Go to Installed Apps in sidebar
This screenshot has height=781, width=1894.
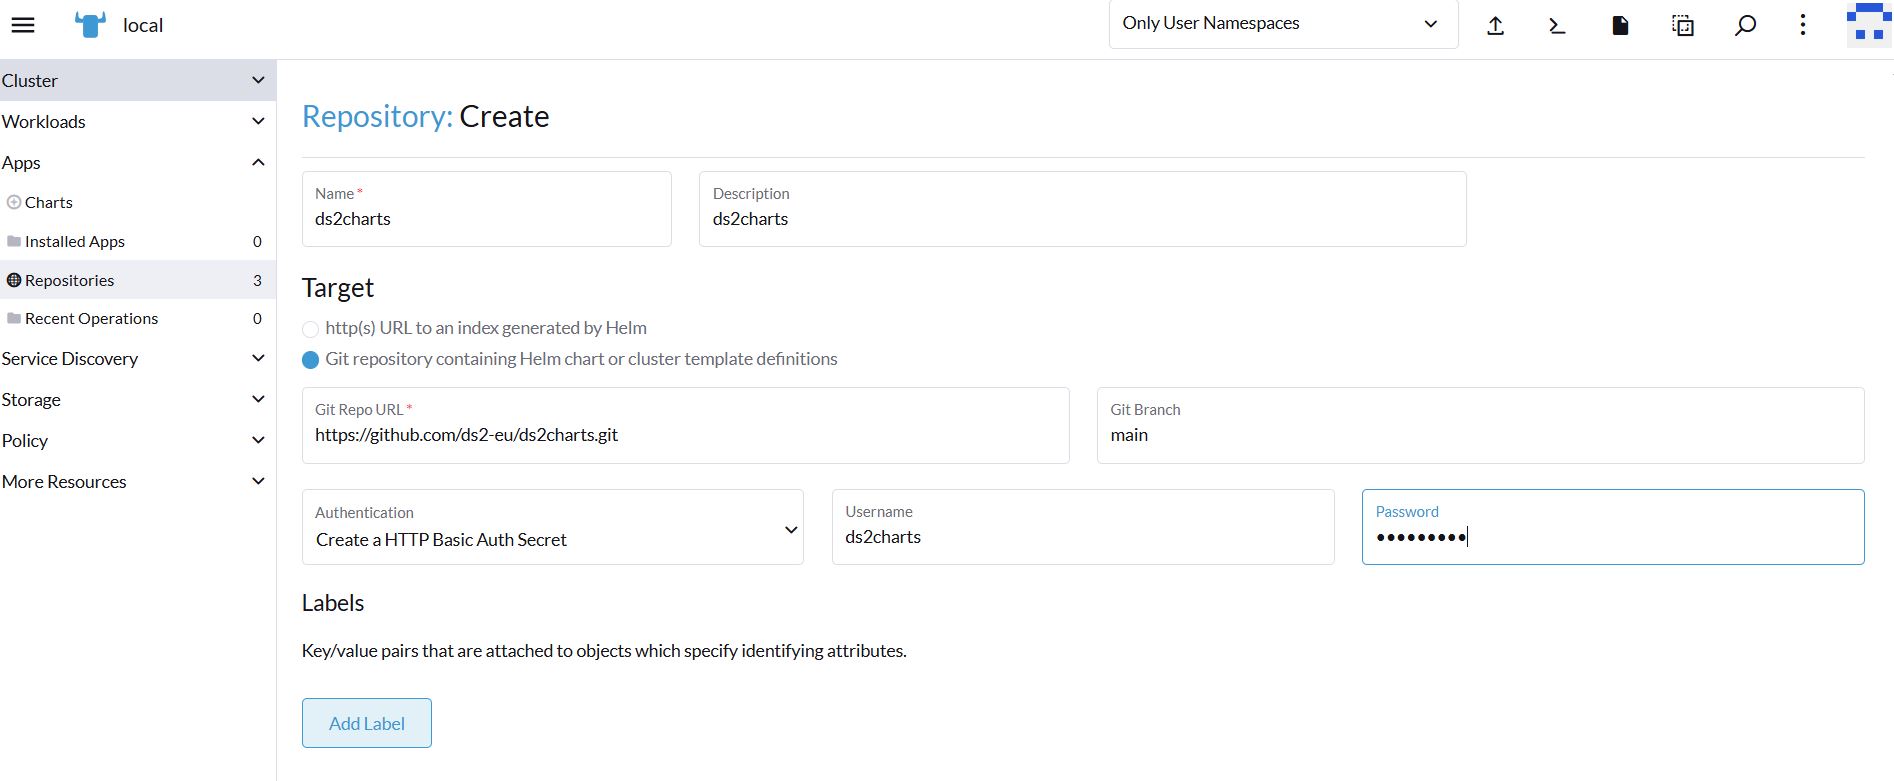[75, 242]
